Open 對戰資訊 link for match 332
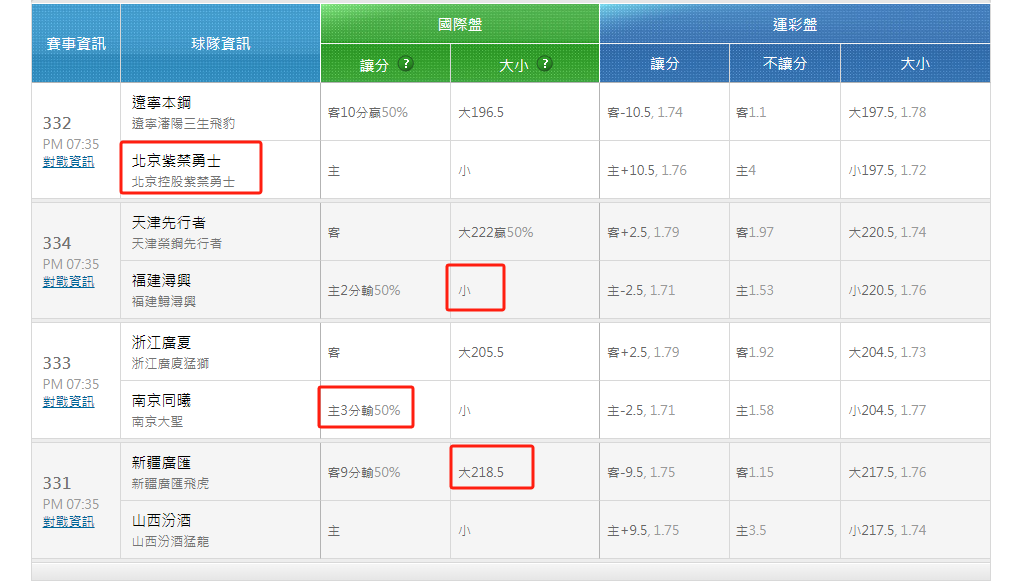 click(69, 162)
